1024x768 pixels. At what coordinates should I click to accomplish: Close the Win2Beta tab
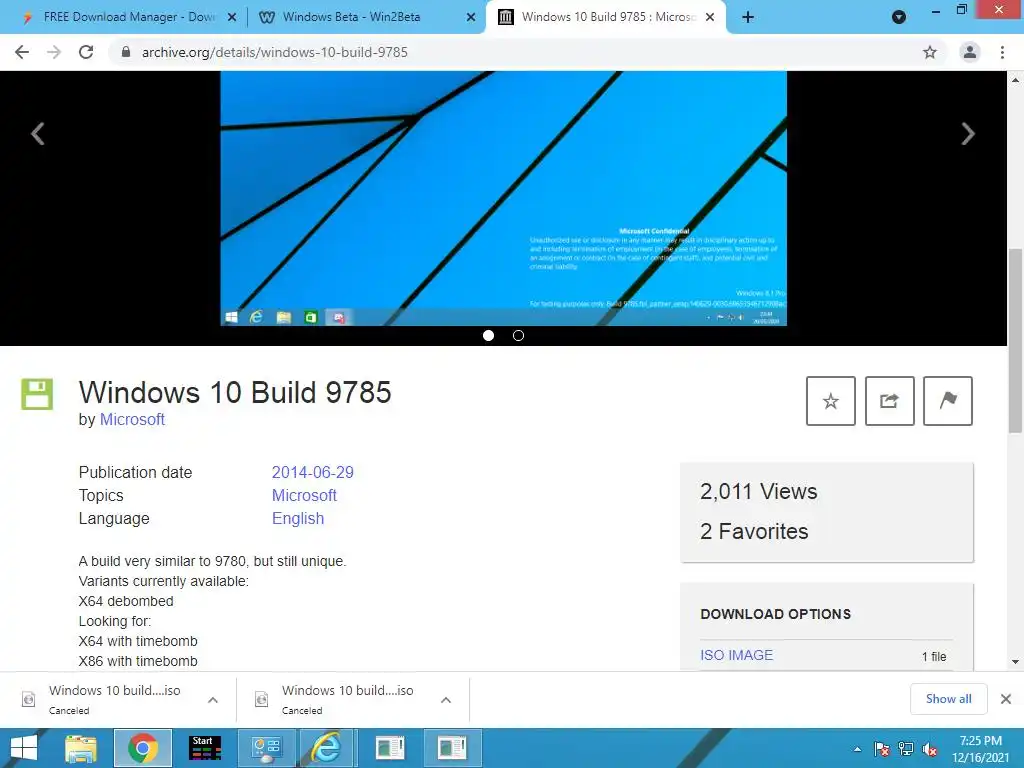point(471,18)
